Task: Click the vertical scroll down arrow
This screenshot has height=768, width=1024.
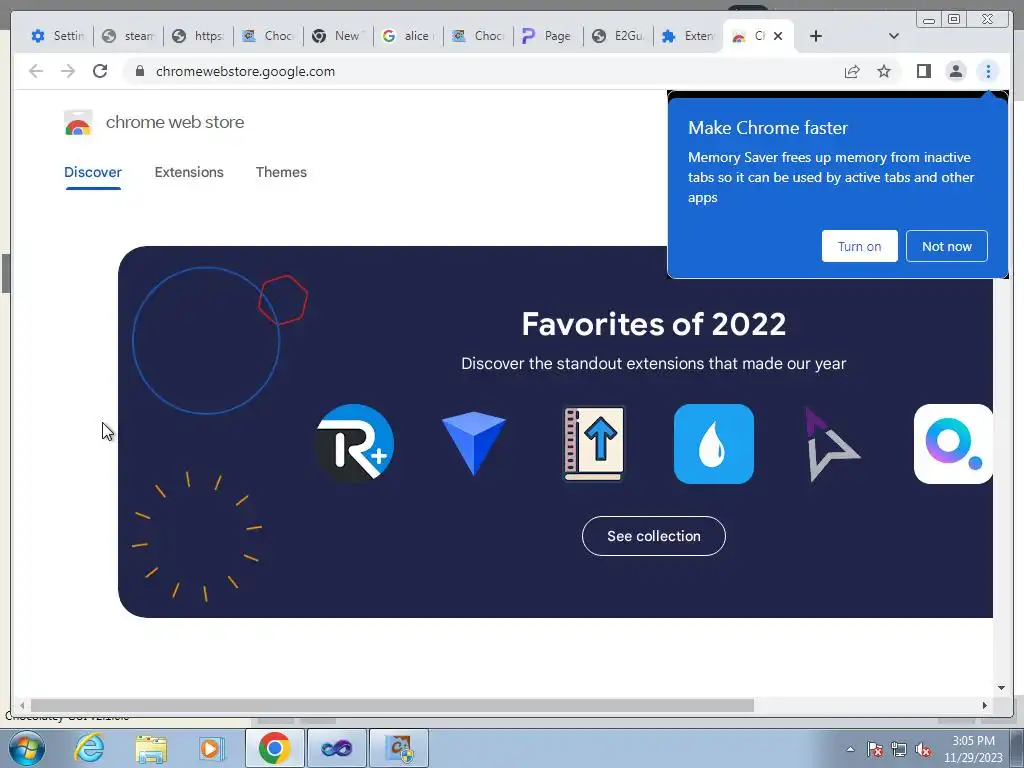Action: pyautogui.click(x=1001, y=688)
